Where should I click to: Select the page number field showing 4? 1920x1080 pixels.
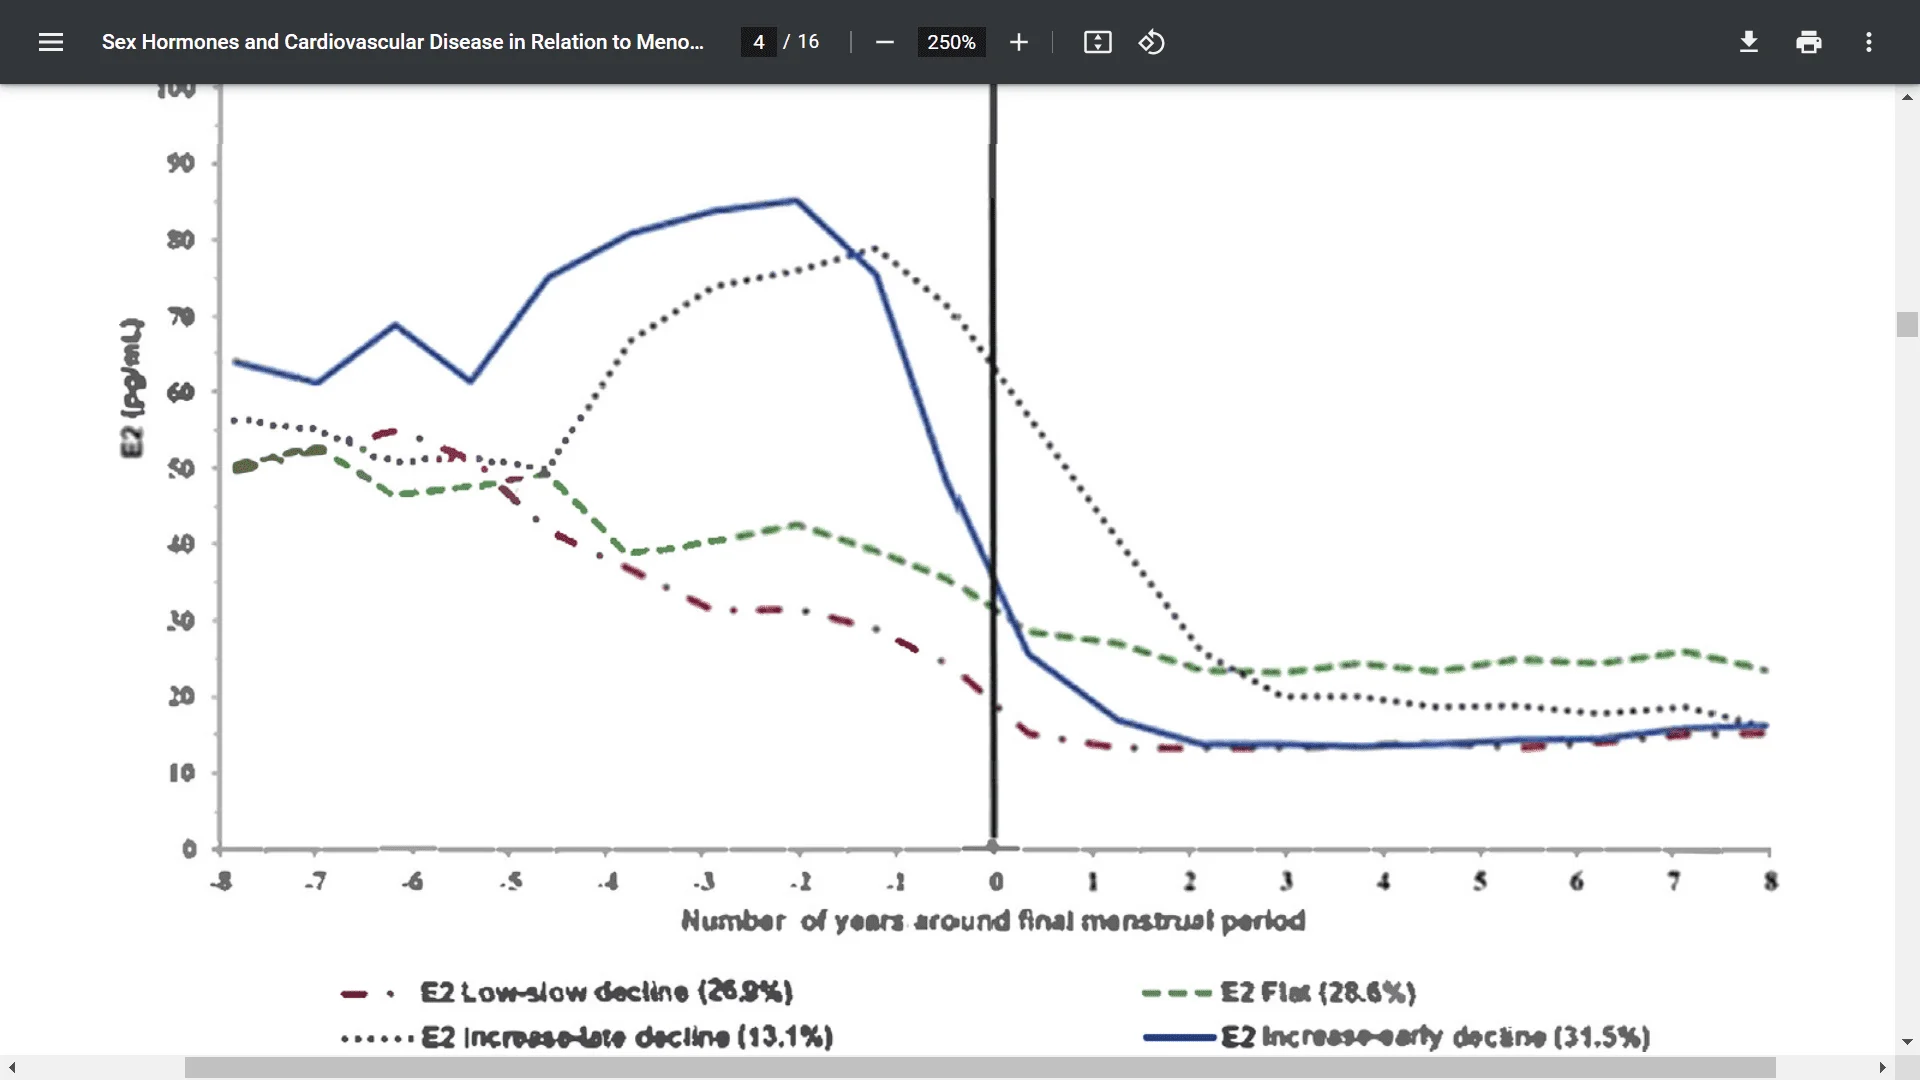(759, 42)
